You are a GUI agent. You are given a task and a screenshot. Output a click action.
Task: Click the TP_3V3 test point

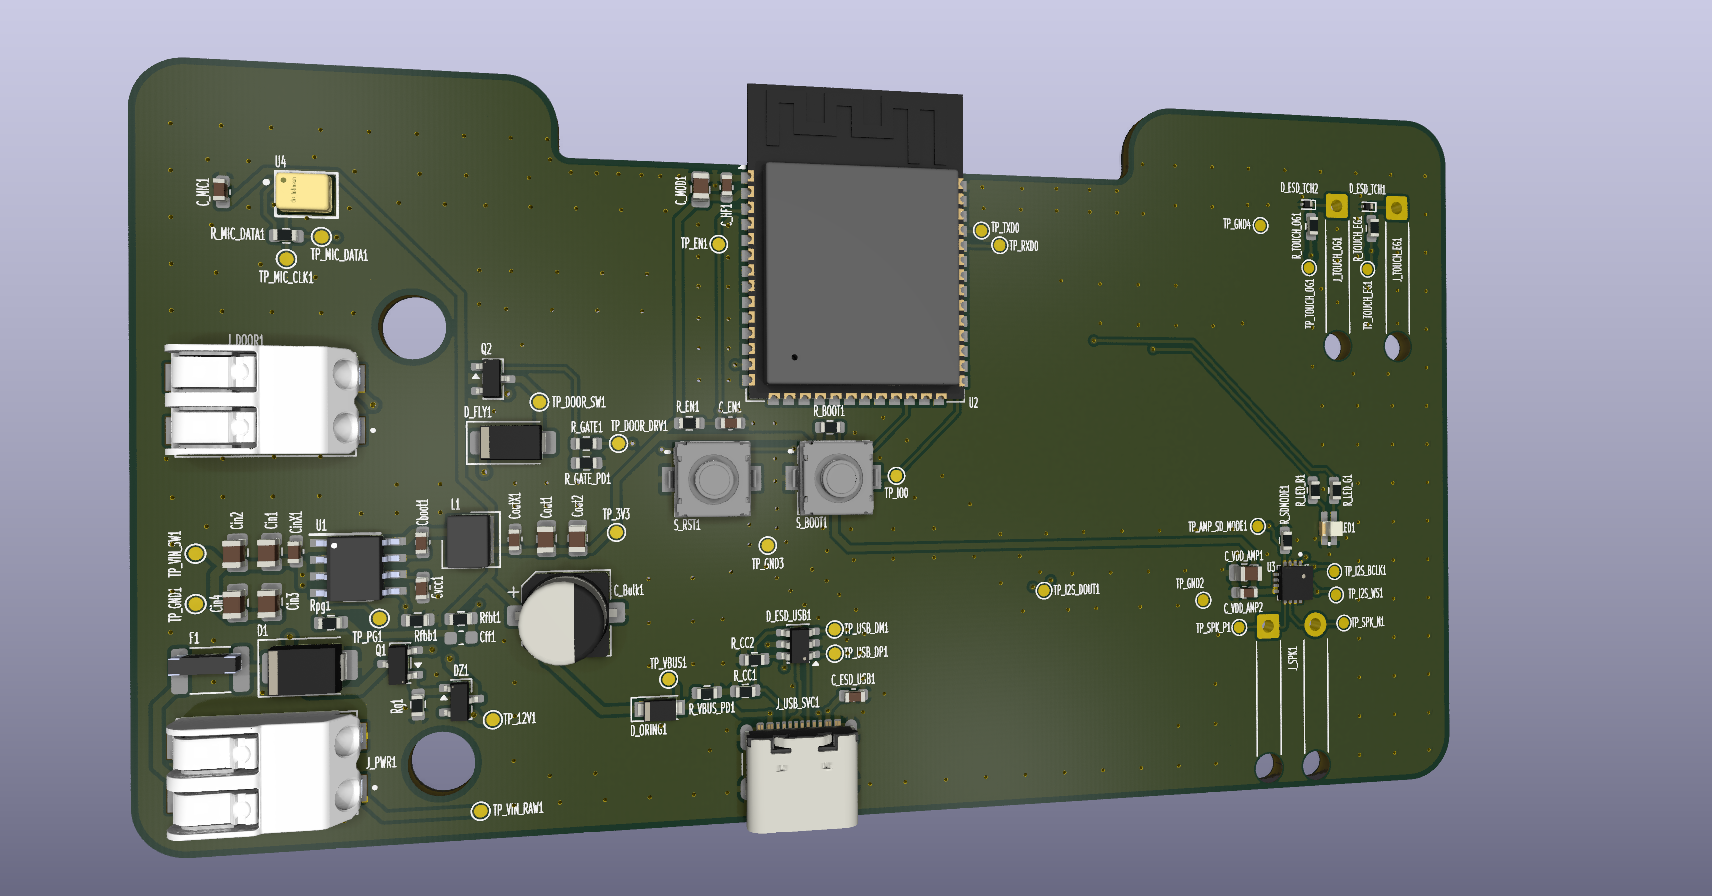616,533
